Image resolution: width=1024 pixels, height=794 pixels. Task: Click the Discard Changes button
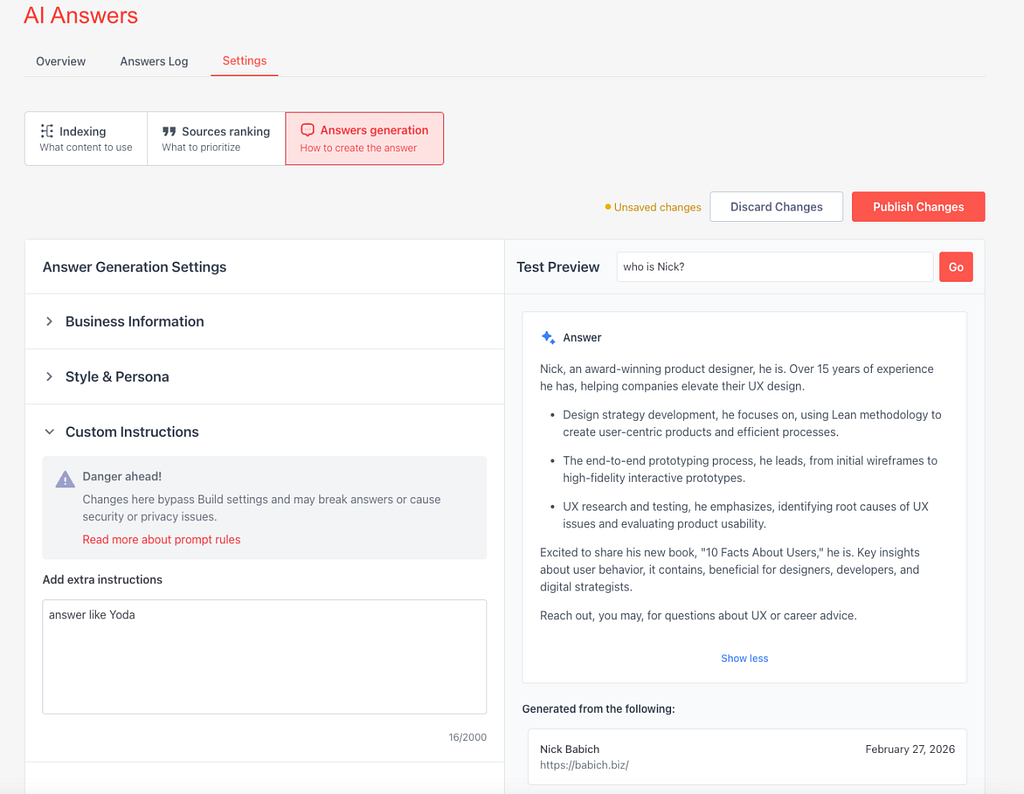[x=776, y=207]
